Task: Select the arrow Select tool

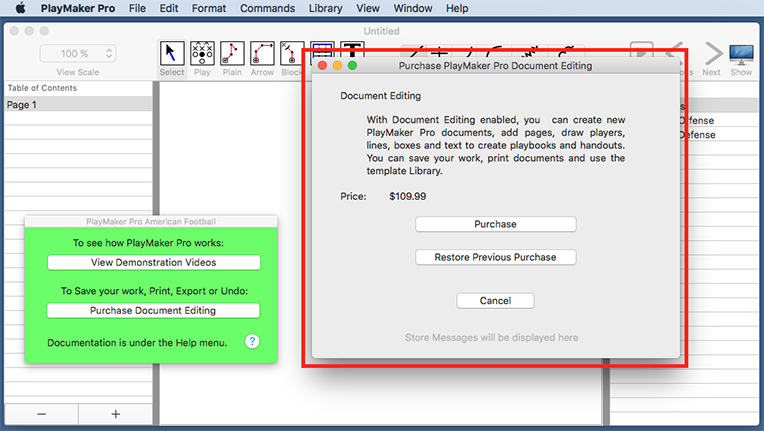Action: tap(172, 54)
